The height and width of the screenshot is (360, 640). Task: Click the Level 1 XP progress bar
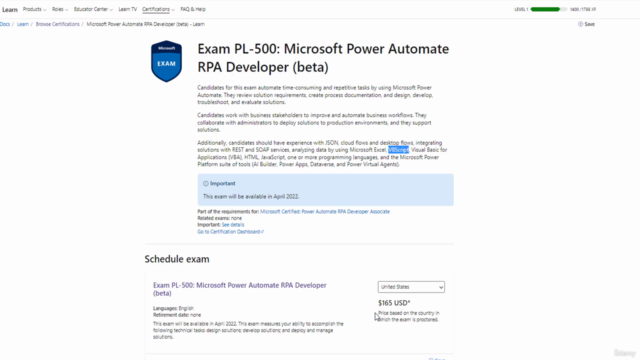point(548,9)
